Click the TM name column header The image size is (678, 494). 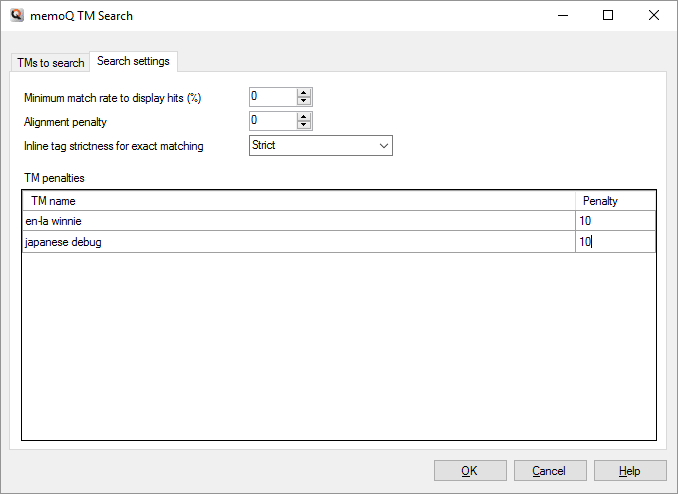coord(298,201)
